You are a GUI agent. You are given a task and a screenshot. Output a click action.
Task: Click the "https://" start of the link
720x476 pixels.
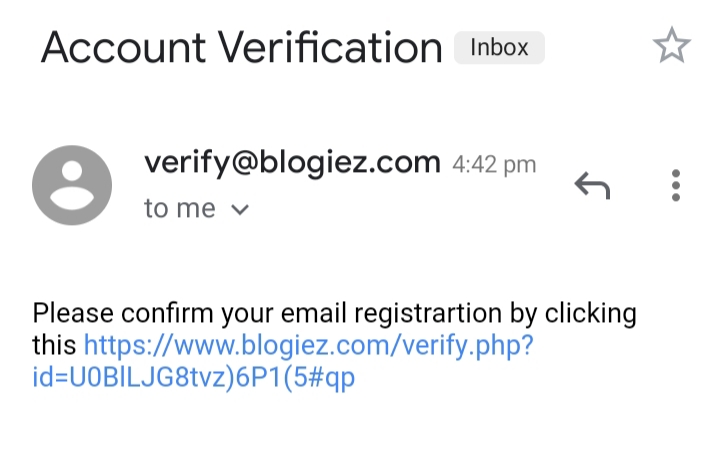[x=129, y=345]
